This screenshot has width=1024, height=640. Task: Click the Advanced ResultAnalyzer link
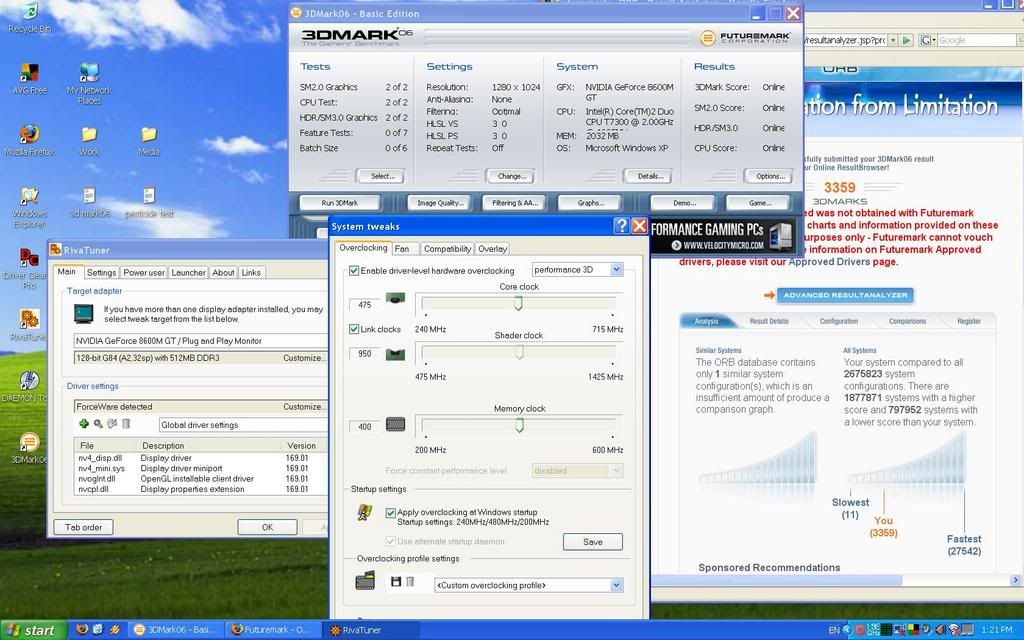(845, 295)
